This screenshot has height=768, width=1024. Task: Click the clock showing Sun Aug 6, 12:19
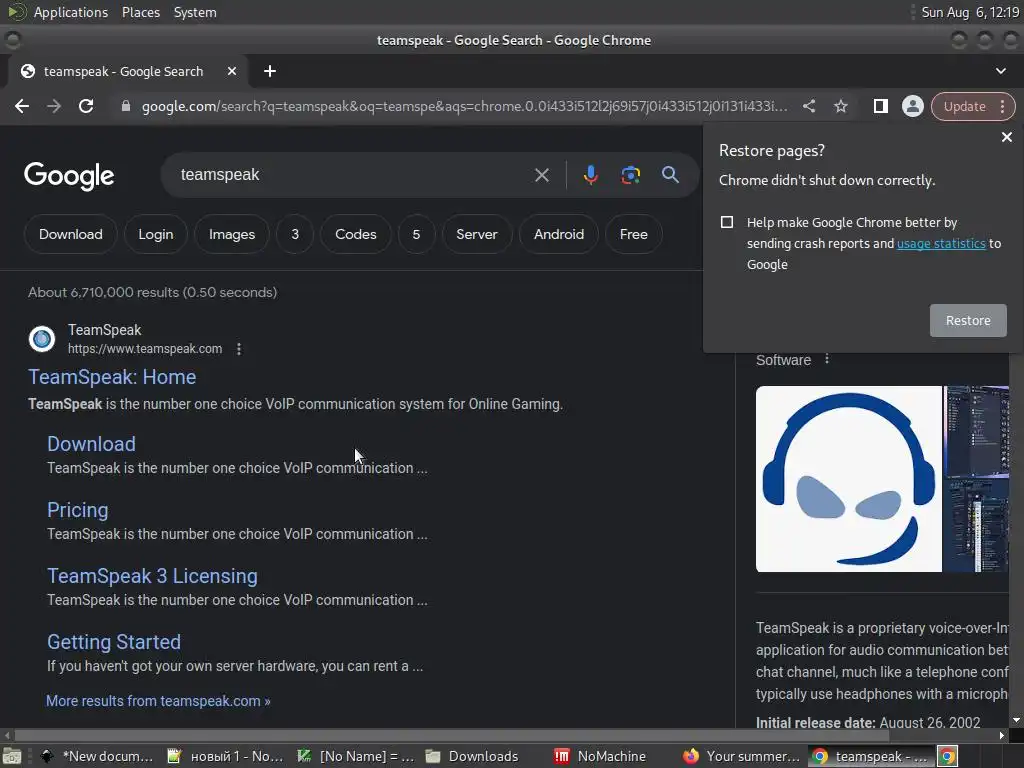pyautogui.click(x=970, y=12)
